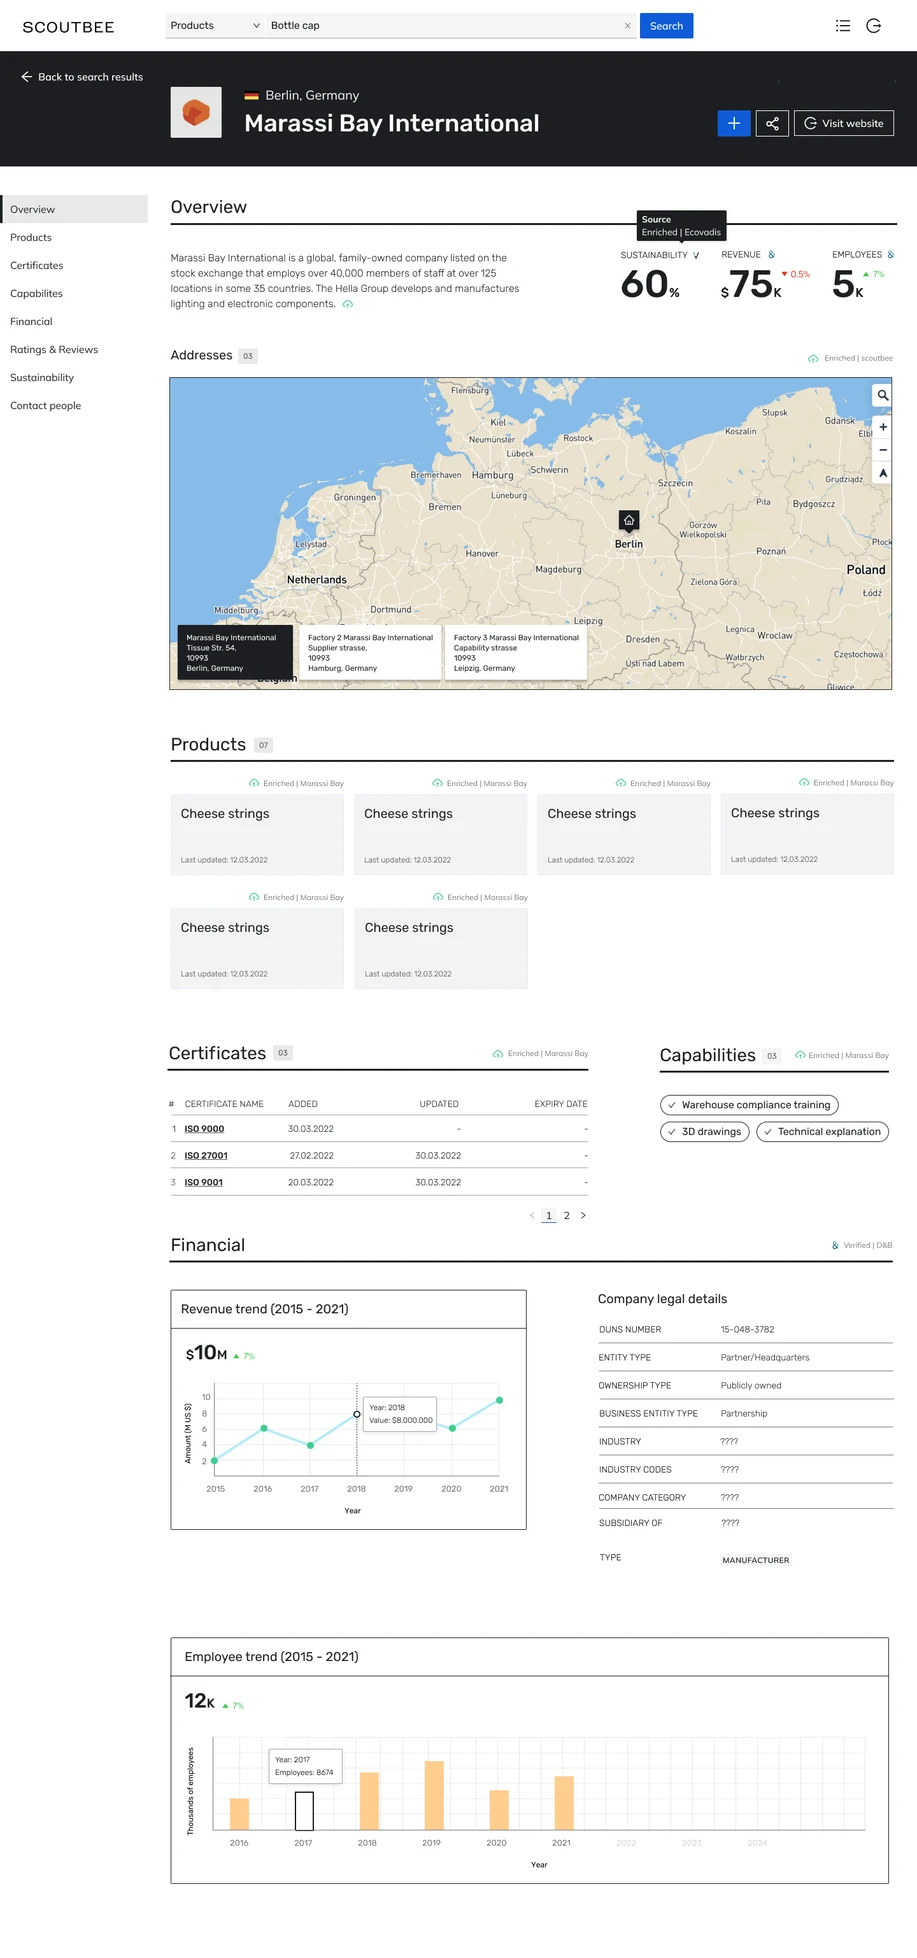This screenshot has height=1958, width=917.
Task: Open the ISO 27001 certificate link
Action: click(x=206, y=1156)
